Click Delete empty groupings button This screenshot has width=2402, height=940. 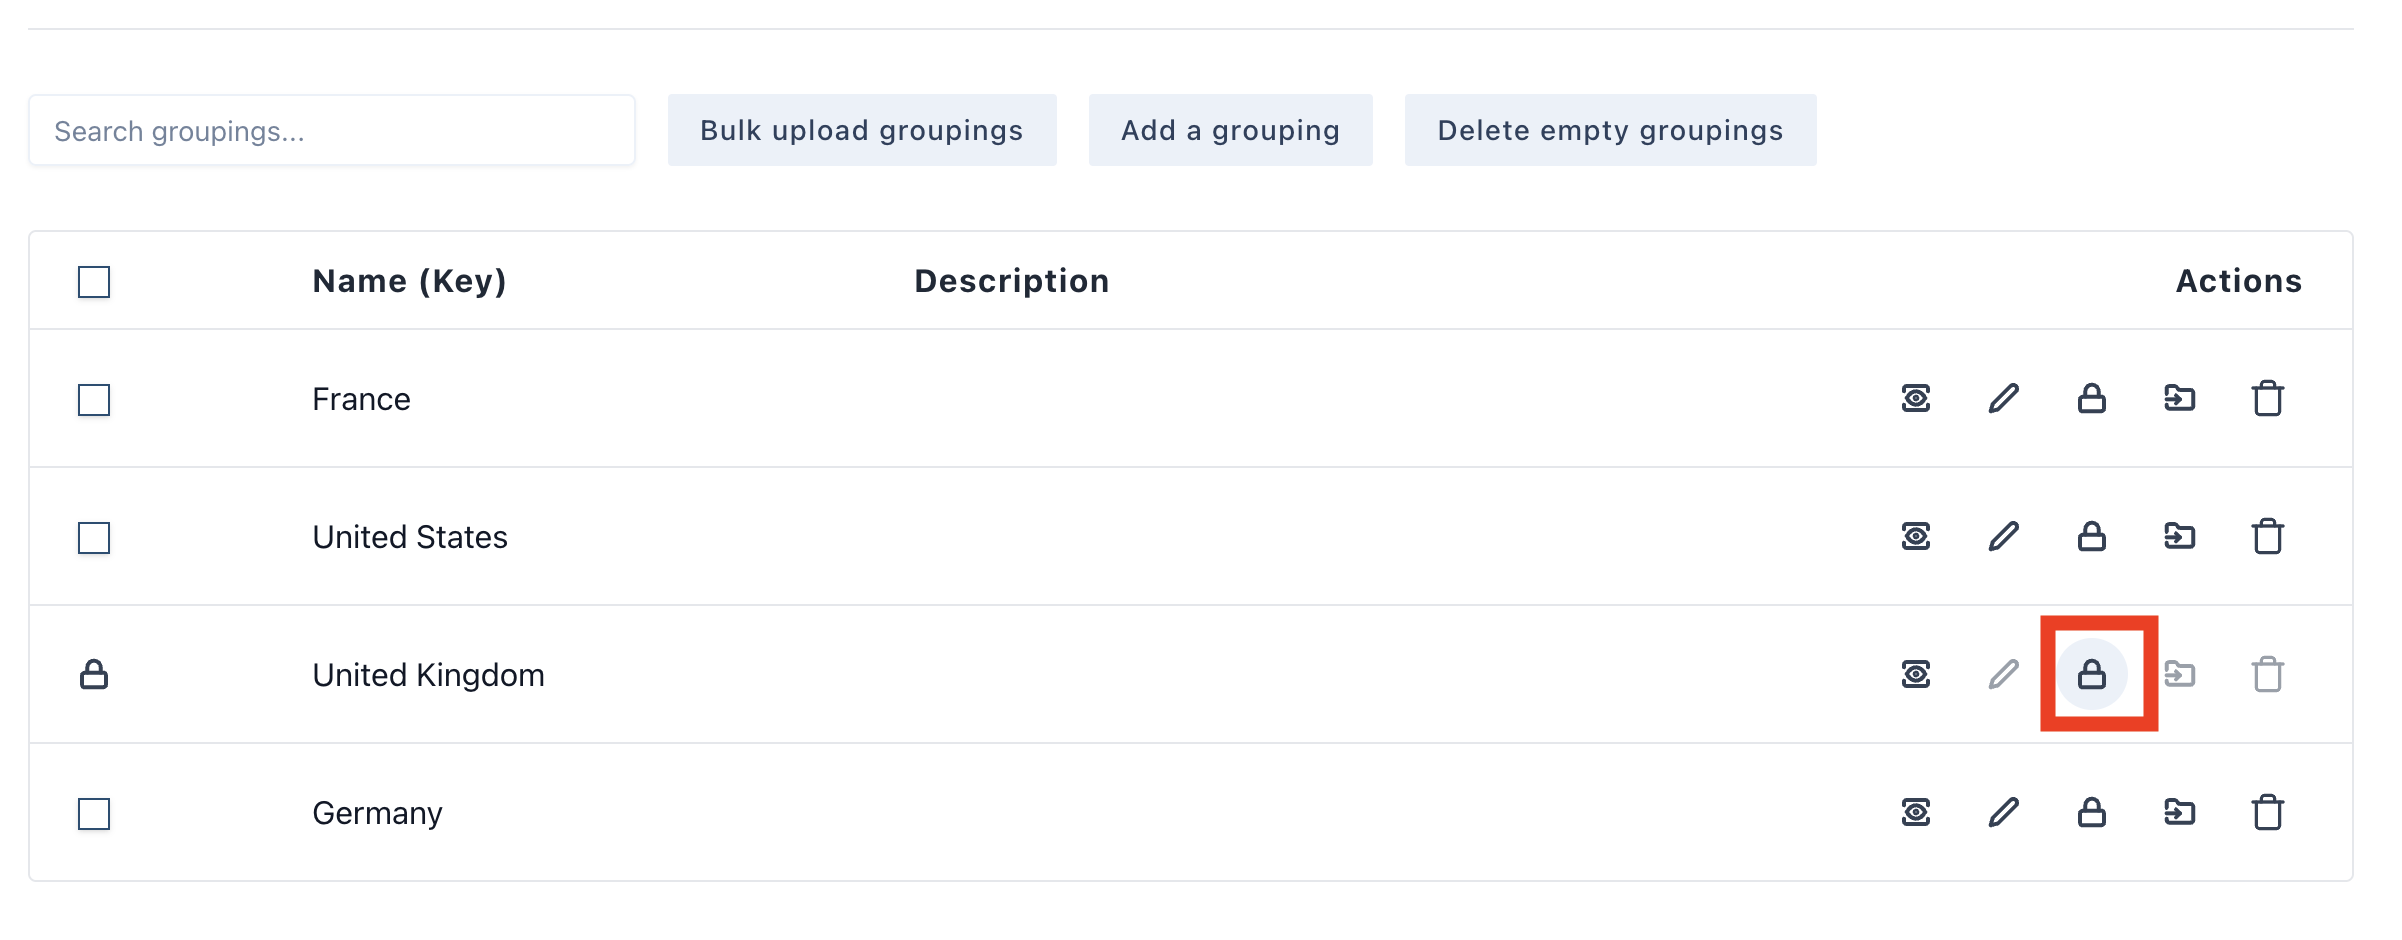(x=1610, y=130)
